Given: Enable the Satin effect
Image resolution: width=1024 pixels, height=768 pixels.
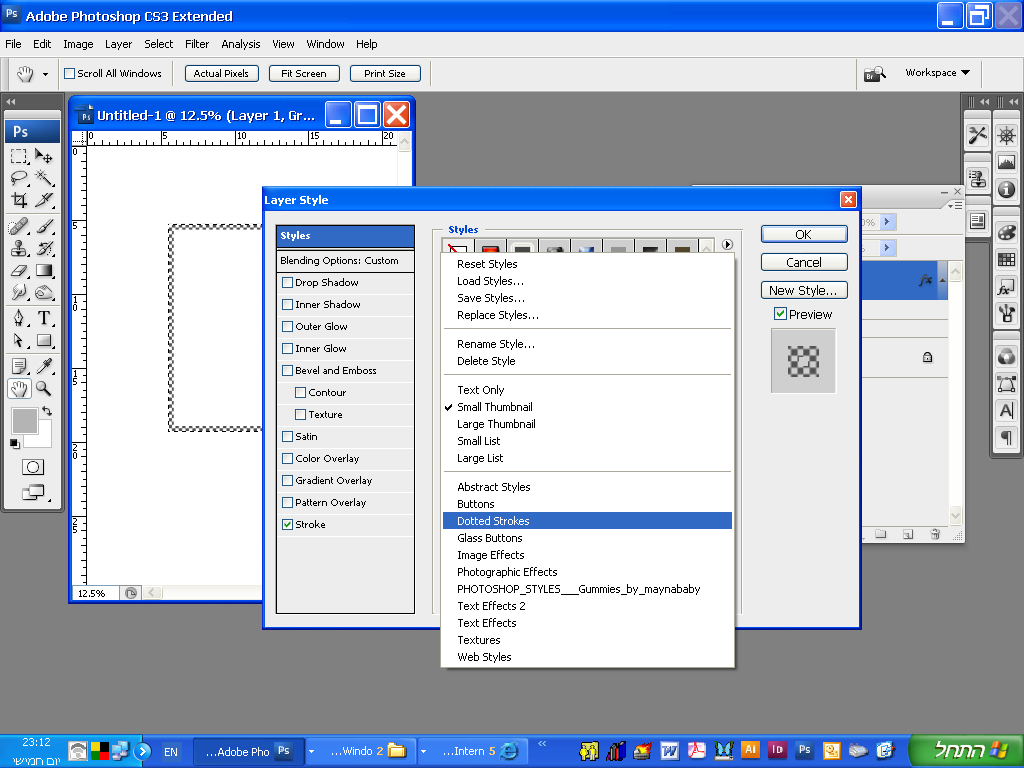Looking at the screenshot, I should [287, 436].
